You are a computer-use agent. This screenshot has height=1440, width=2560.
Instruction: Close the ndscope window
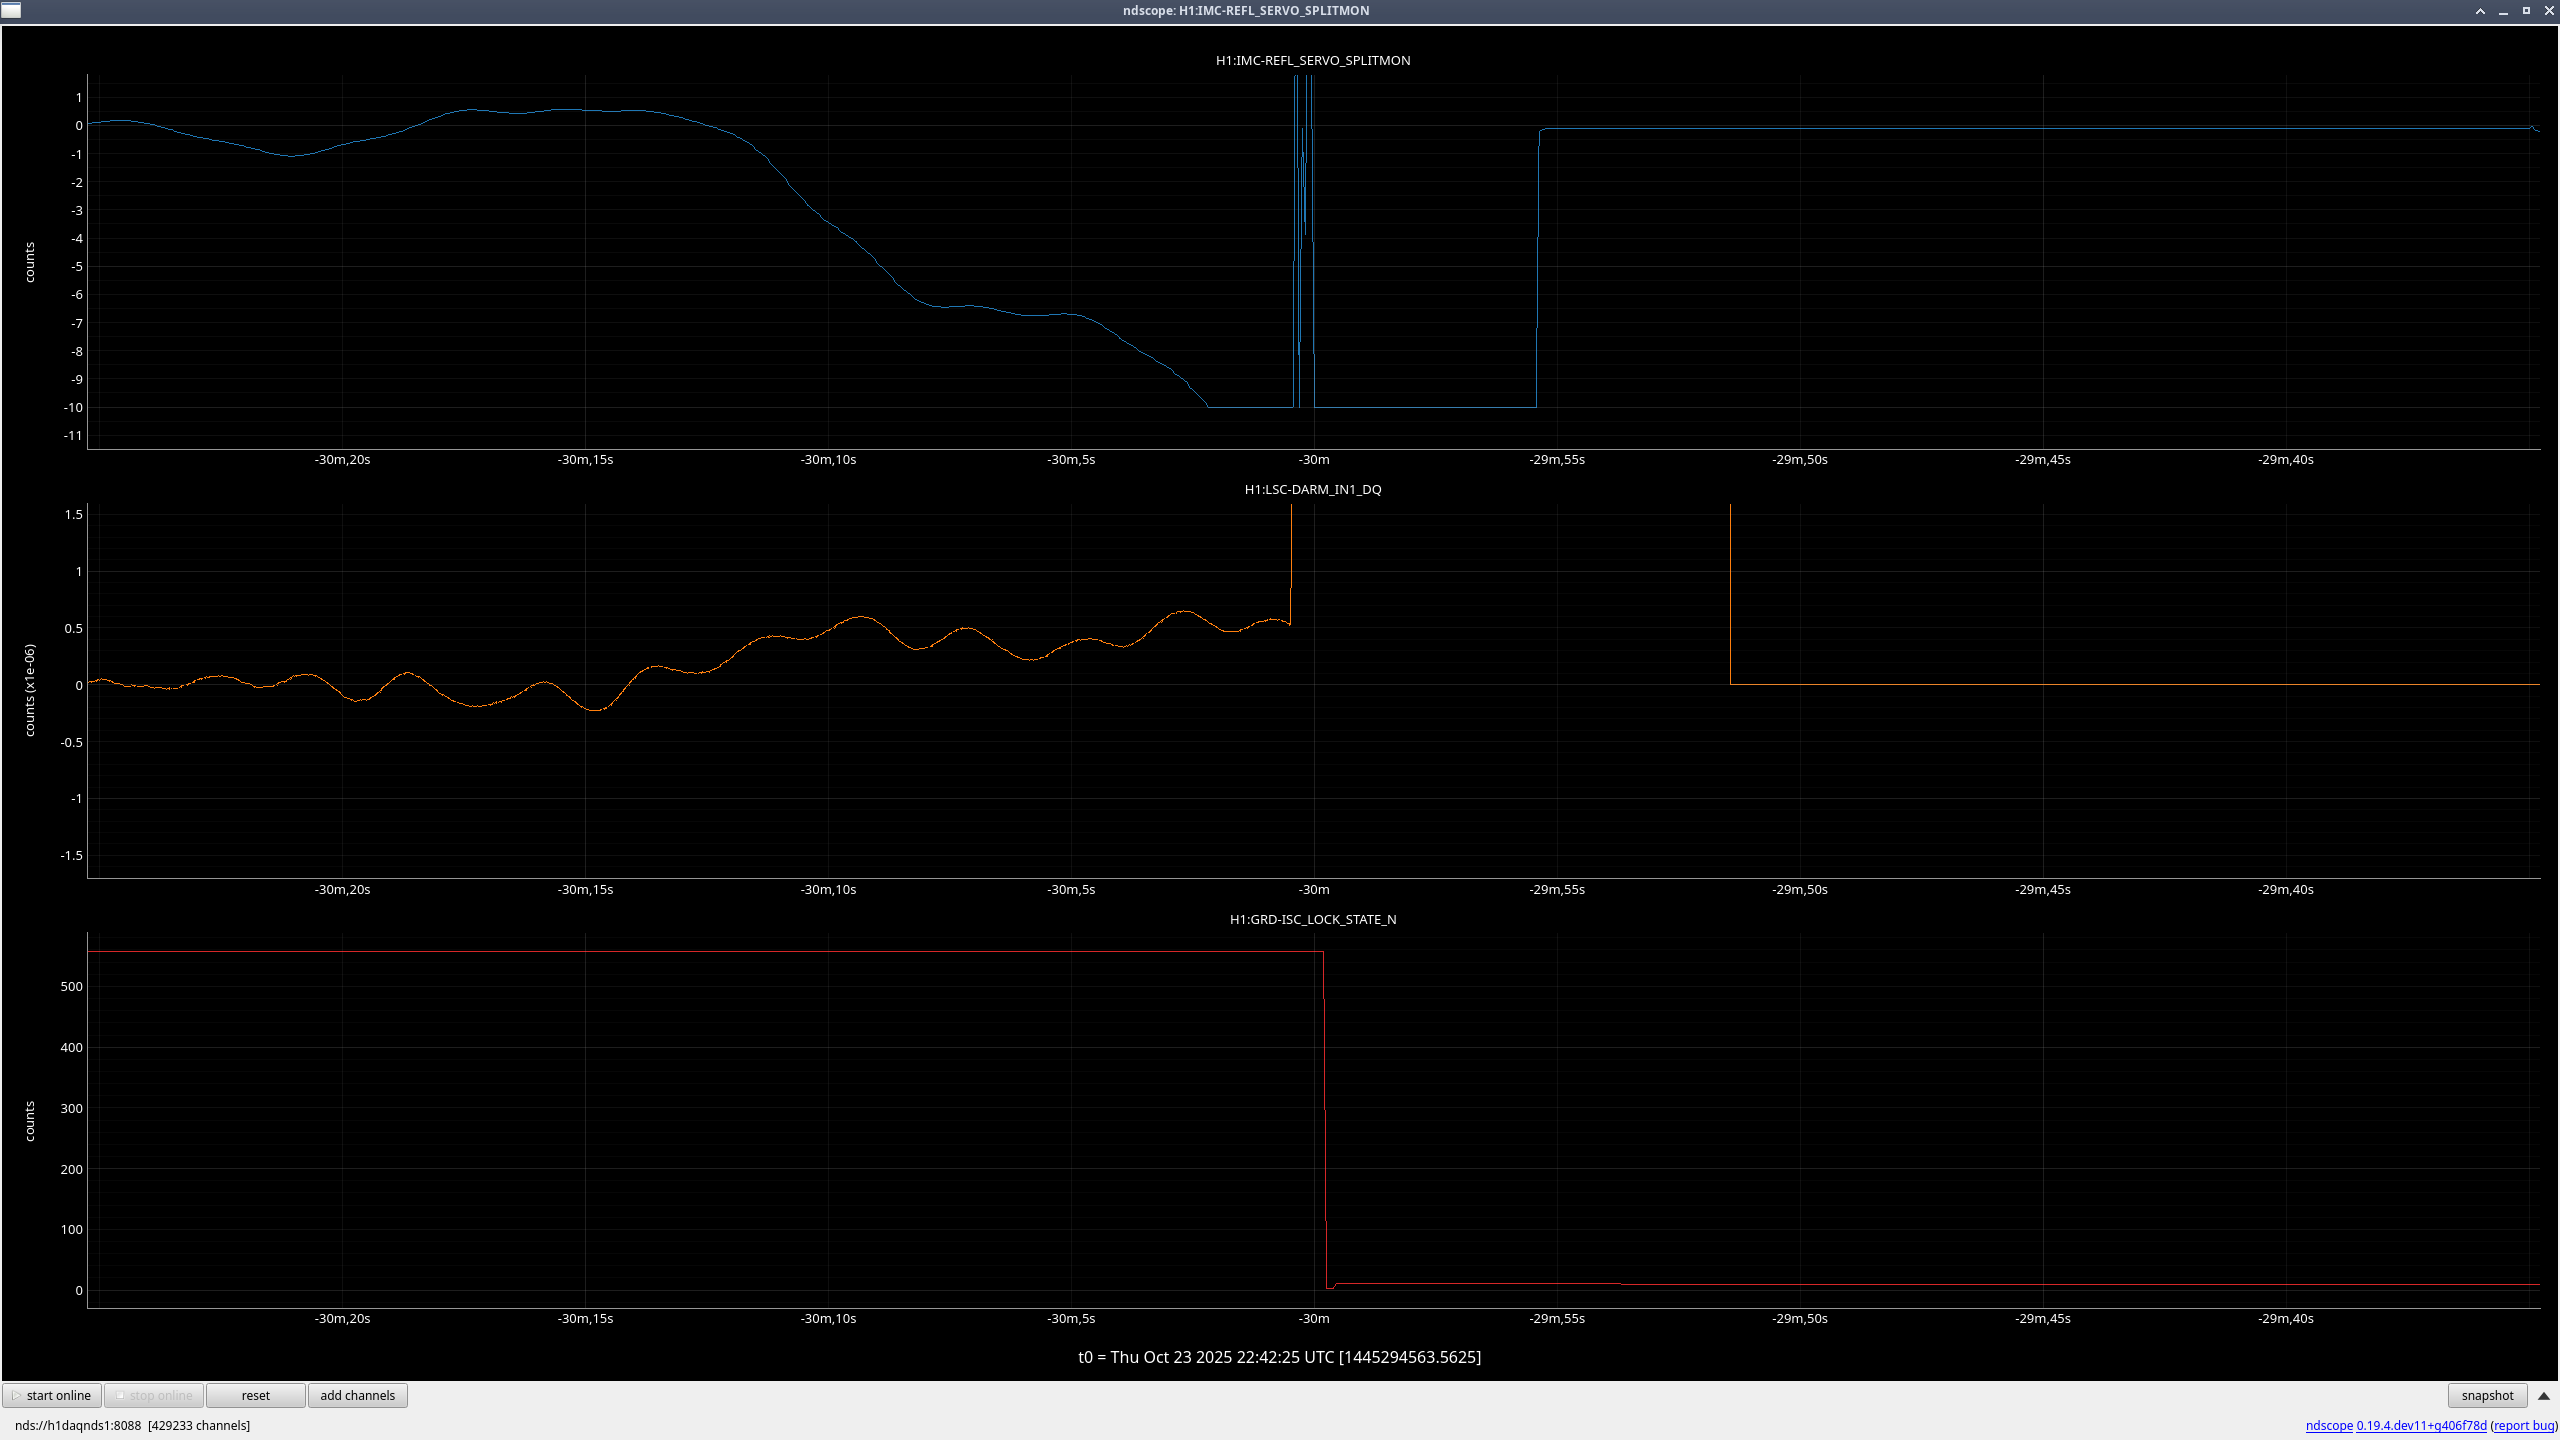click(x=2549, y=11)
